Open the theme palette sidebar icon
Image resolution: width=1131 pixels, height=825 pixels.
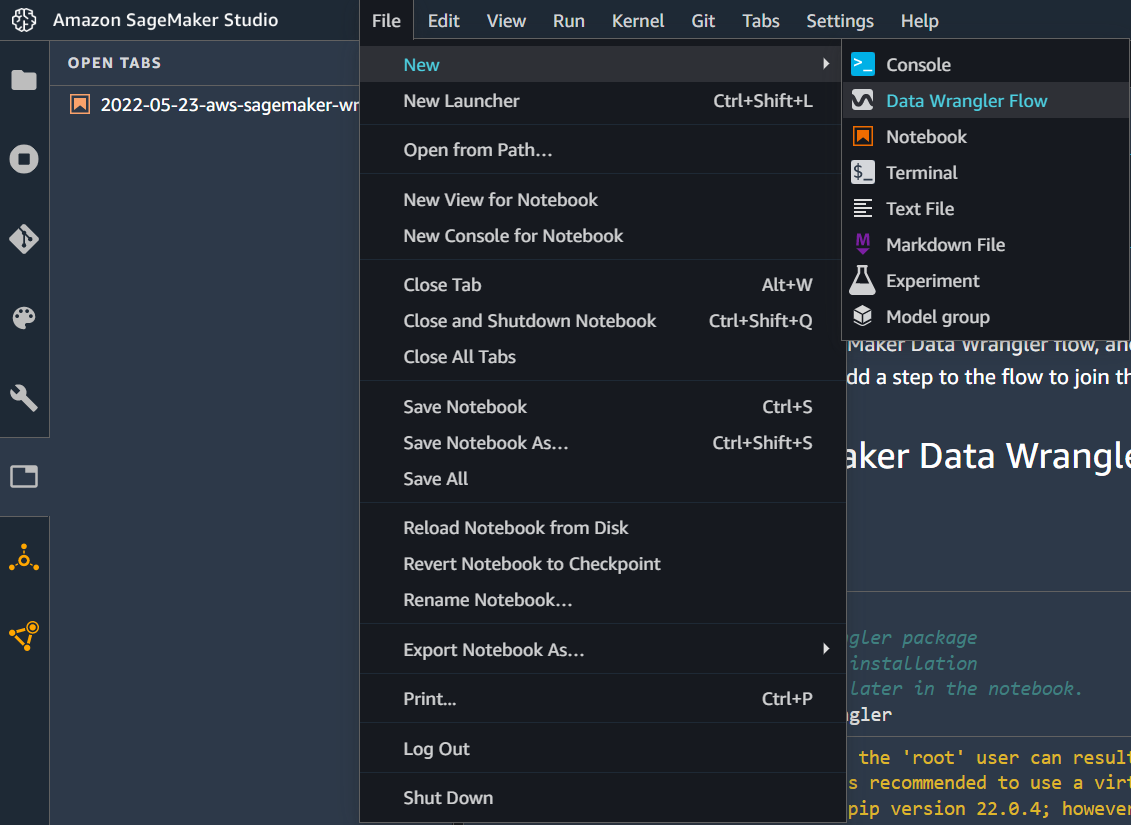click(24, 318)
